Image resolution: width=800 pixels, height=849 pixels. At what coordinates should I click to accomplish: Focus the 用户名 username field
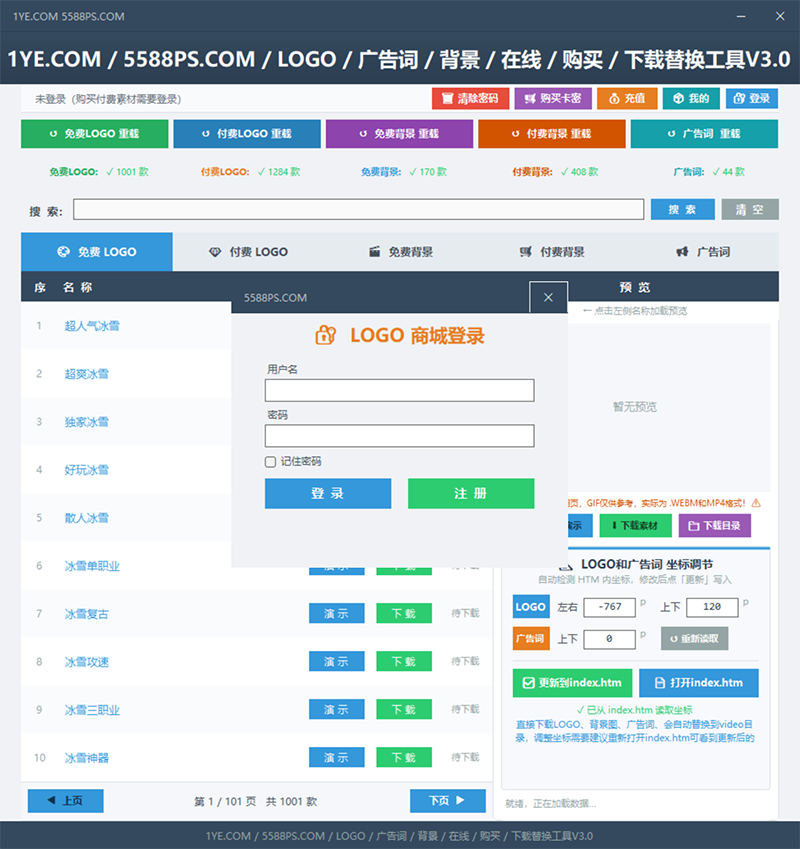(x=399, y=390)
